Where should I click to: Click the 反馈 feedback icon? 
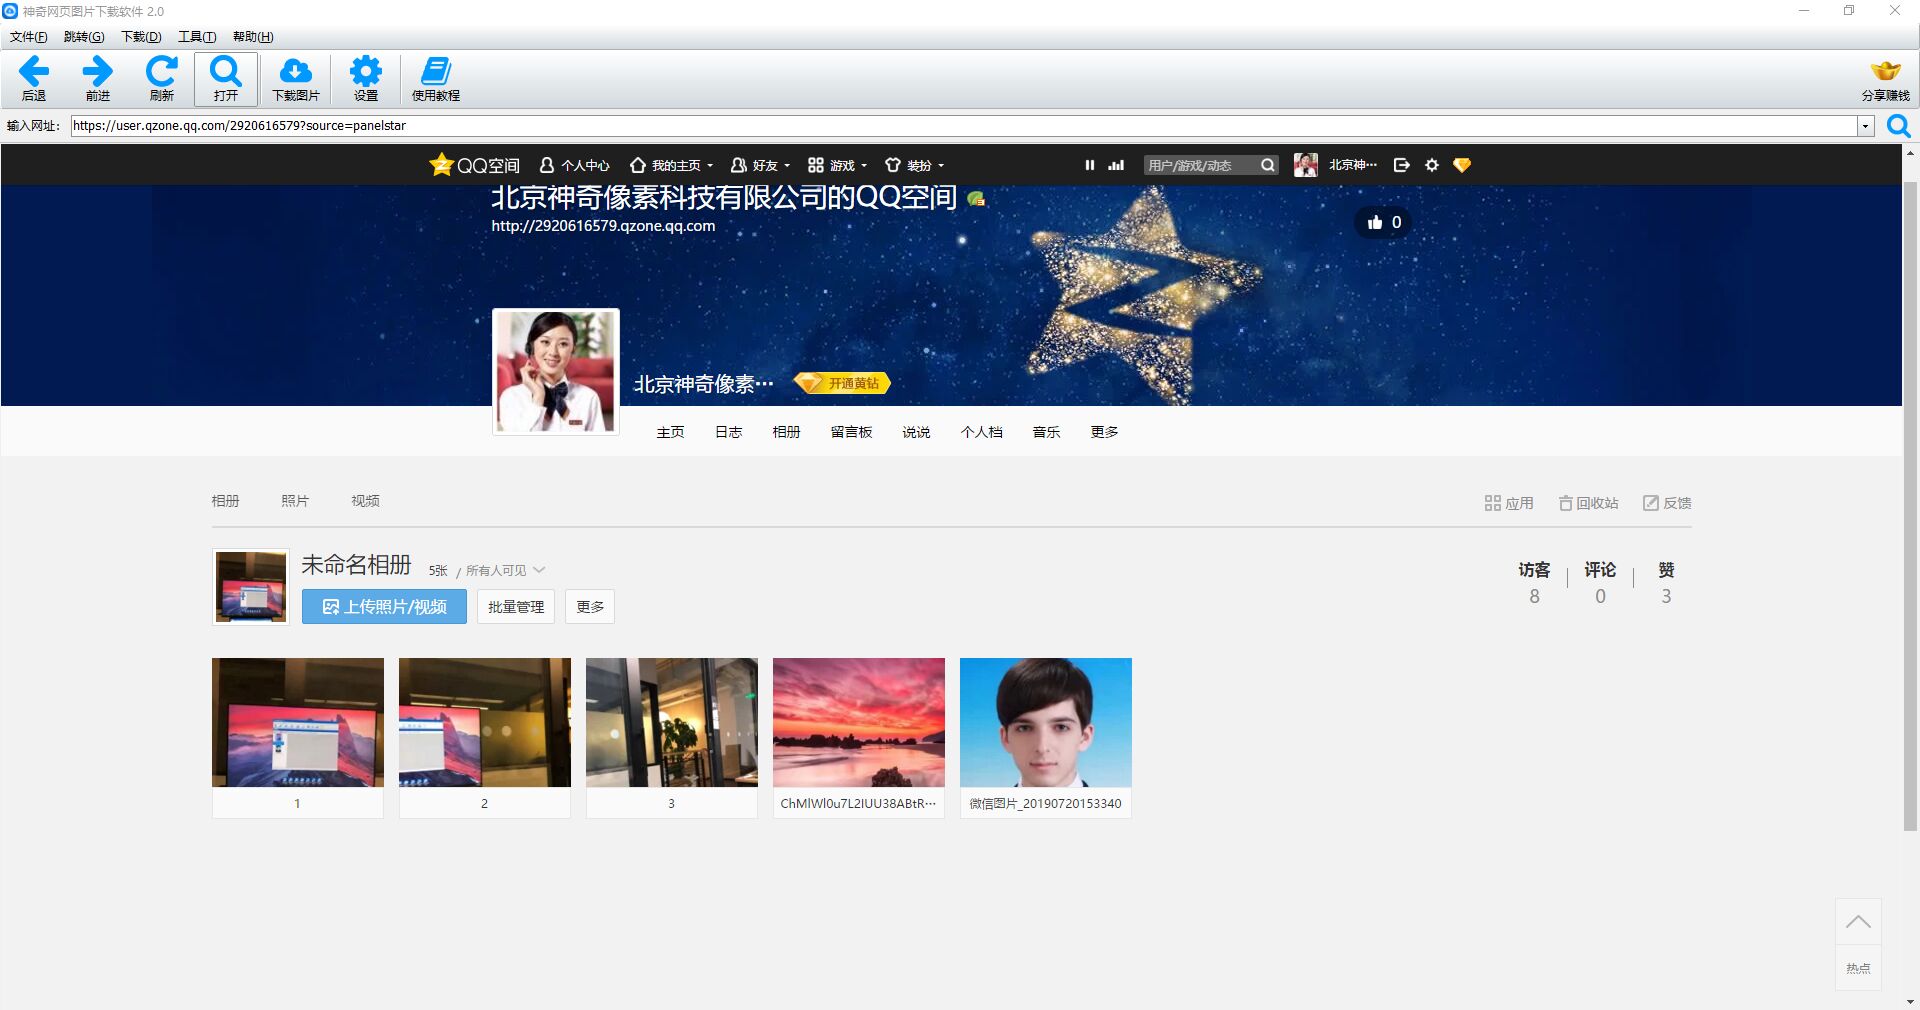[x=1651, y=503]
